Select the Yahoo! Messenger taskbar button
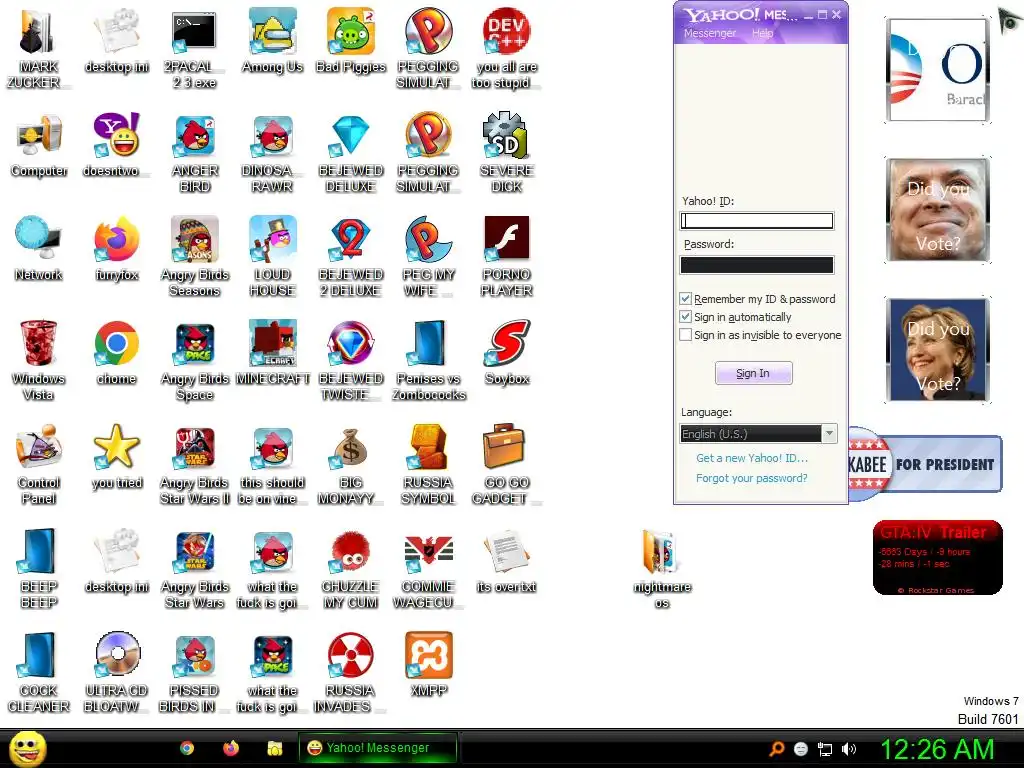 pyautogui.click(x=377, y=748)
